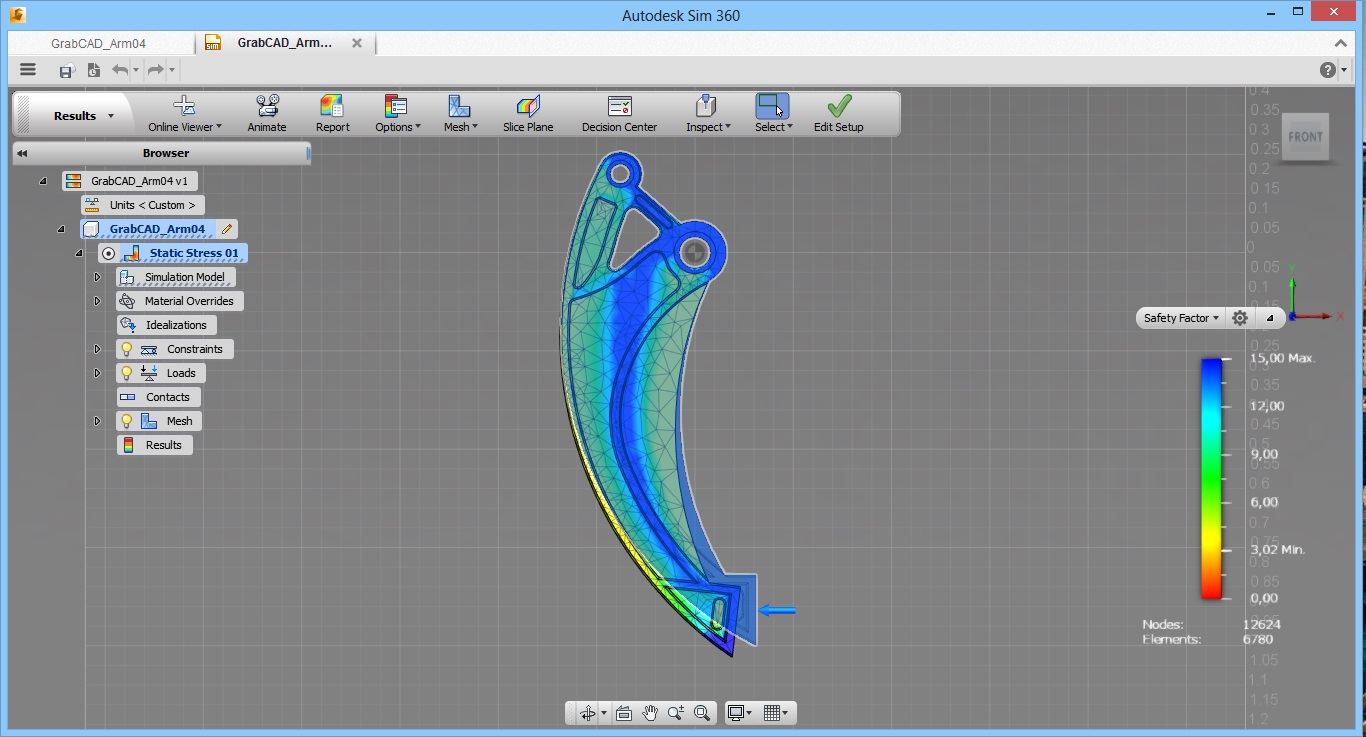Click the Browser panel header
The width and height of the screenshot is (1366, 737).
click(x=162, y=153)
